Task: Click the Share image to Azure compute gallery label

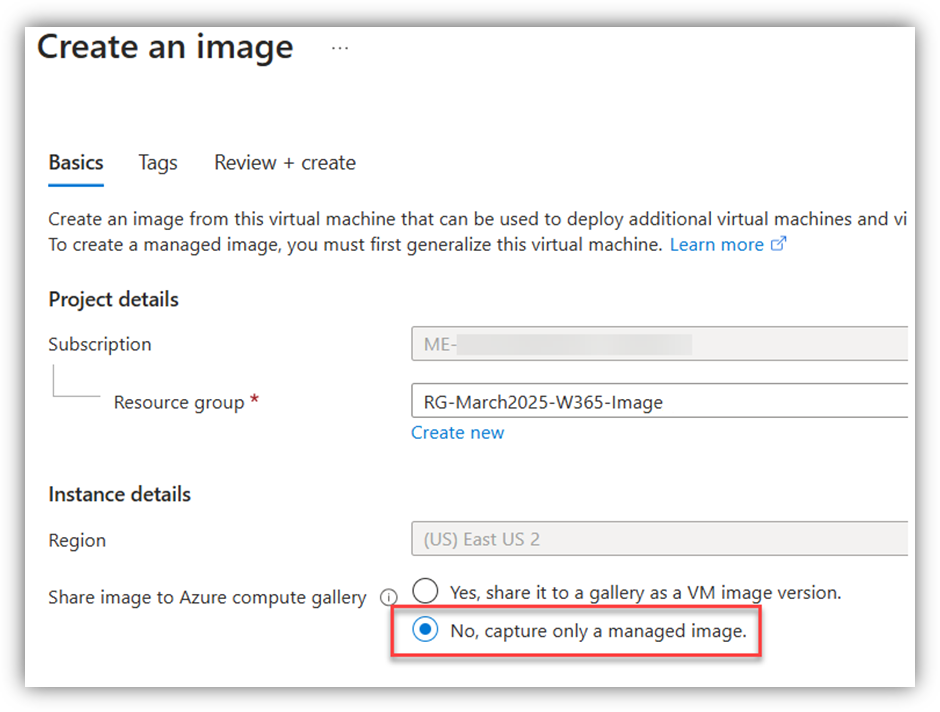Action: (x=207, y=598)
